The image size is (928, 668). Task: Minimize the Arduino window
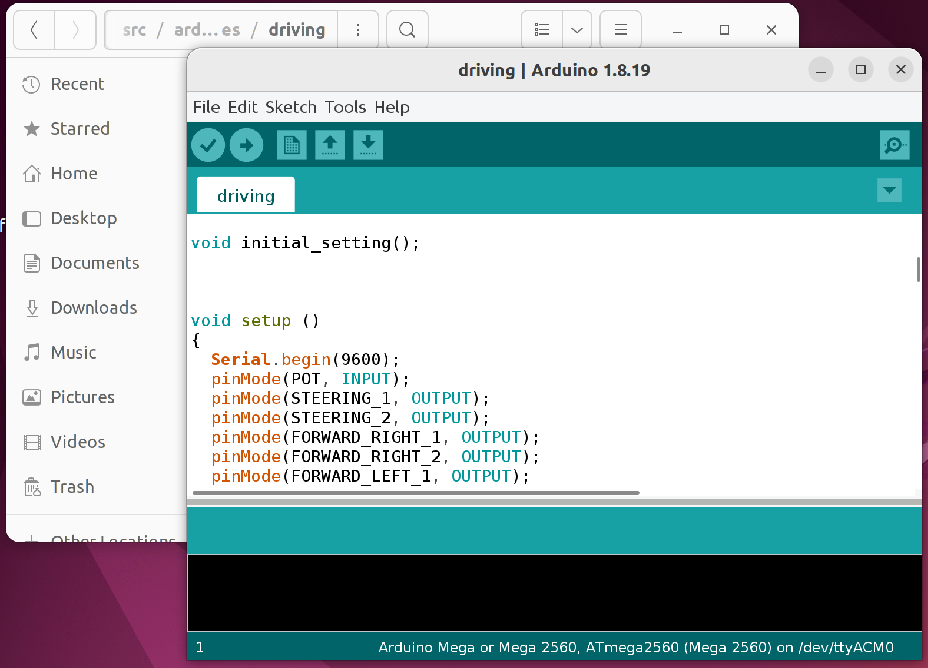(x=821, y=70)
